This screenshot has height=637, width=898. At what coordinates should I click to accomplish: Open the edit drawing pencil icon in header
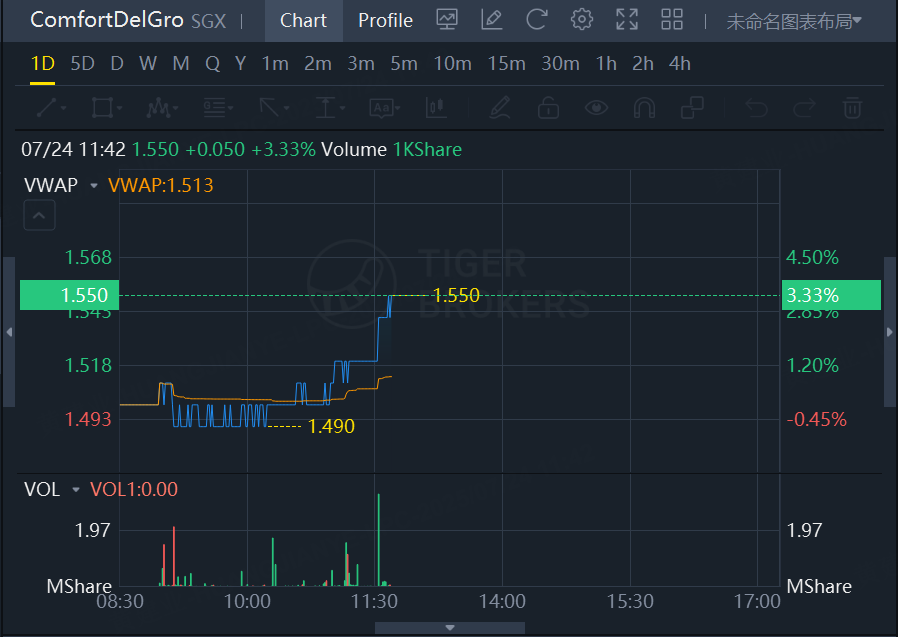point(491,20)
